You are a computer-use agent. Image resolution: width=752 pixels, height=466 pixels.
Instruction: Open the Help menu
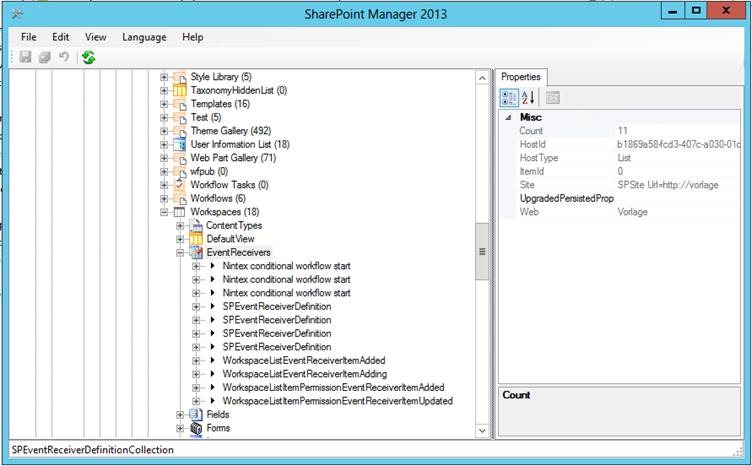click(192, 37)
